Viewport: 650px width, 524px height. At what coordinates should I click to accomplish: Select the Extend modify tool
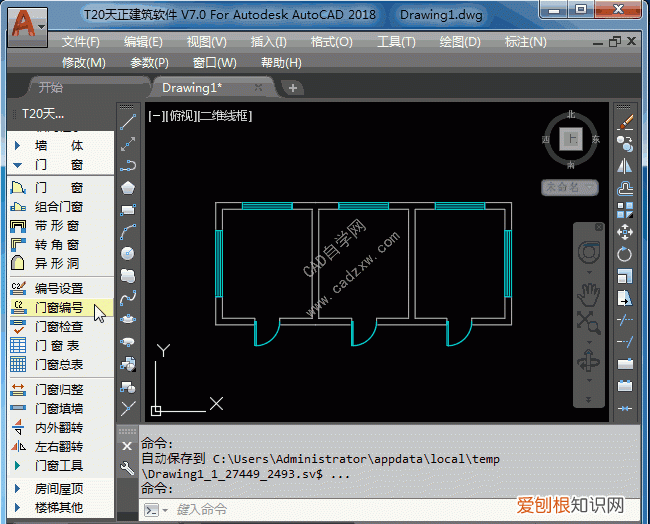(625, 342)
